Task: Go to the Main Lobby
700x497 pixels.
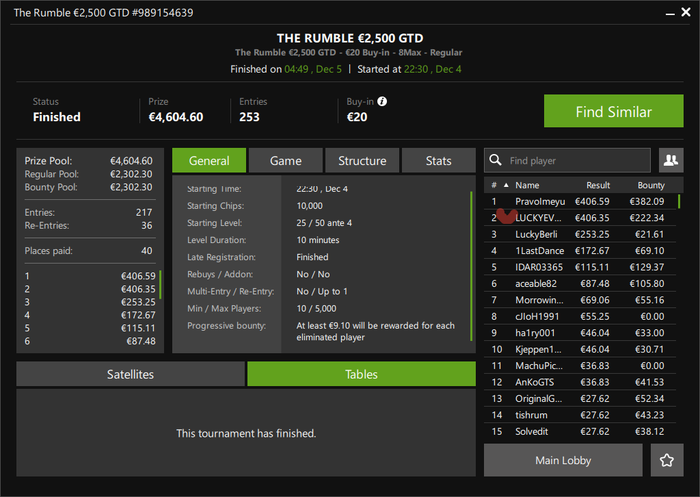Action: (x=563, y=460)
